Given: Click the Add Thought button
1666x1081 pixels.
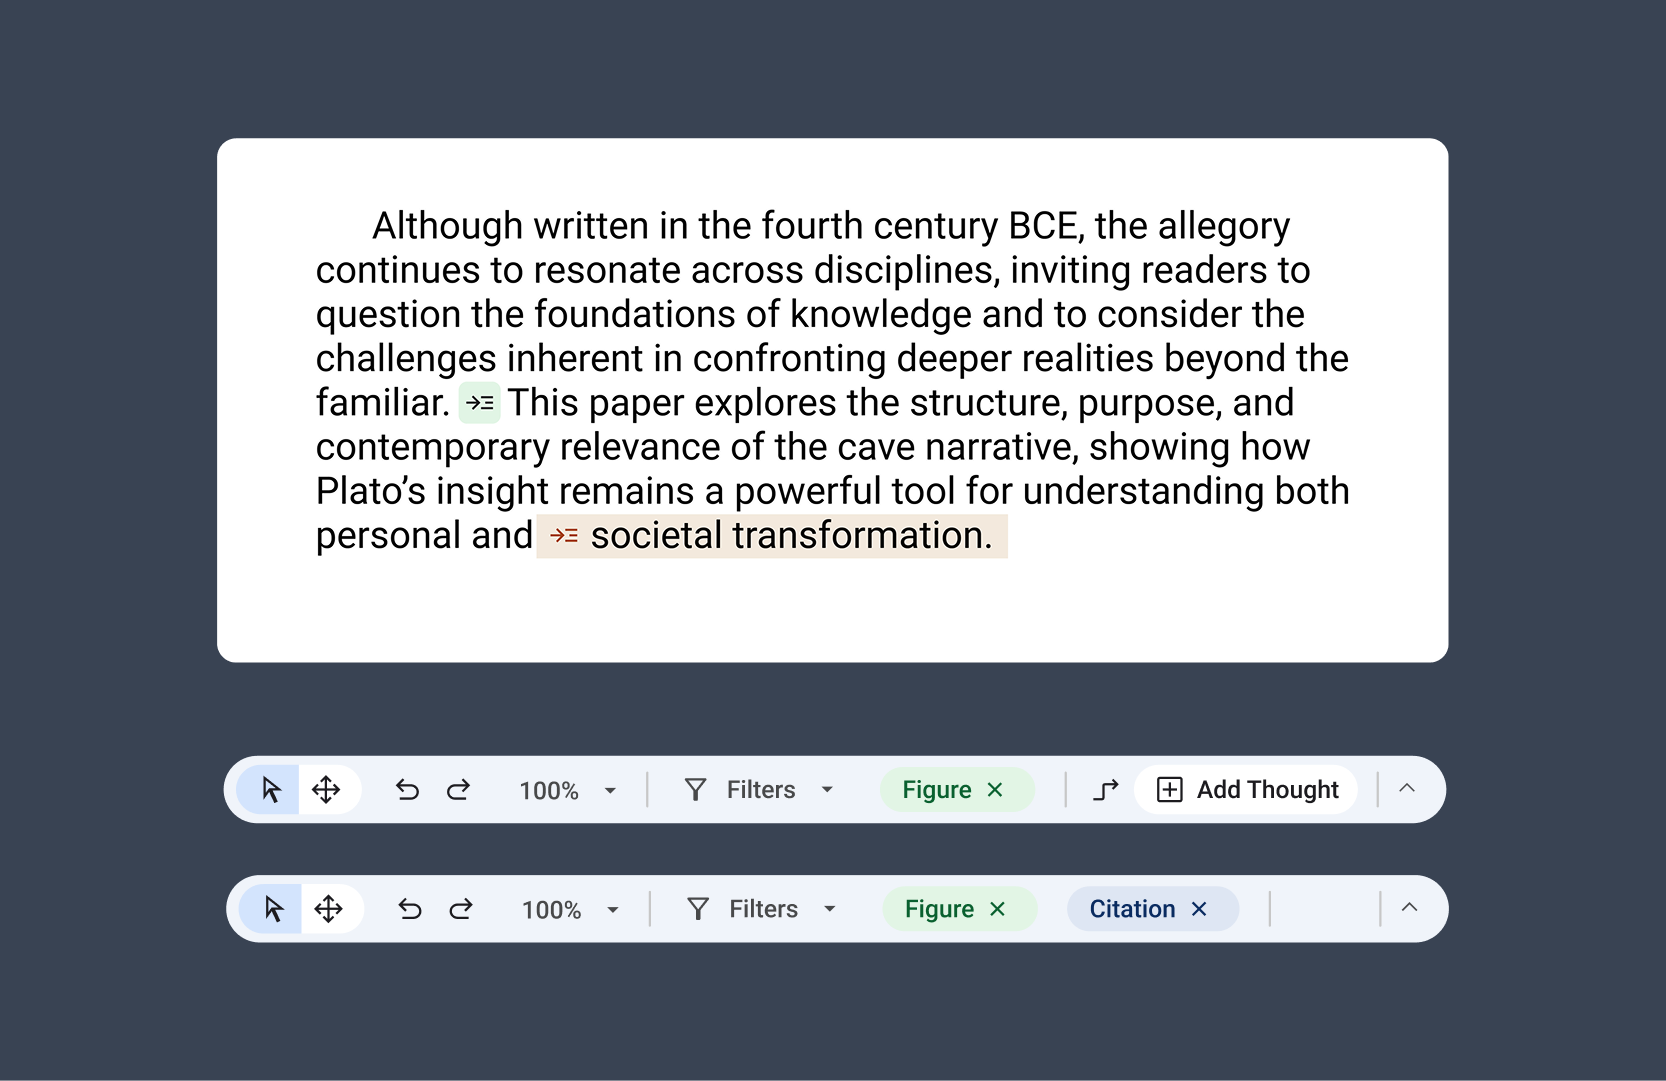Looking at the screenshot, I should tap(1247, 790).
